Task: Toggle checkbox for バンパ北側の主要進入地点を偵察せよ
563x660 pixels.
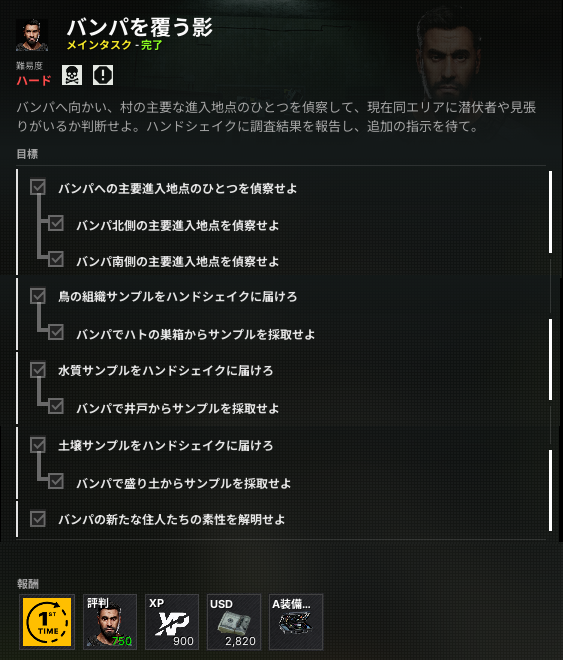Action: coord(56,224)
